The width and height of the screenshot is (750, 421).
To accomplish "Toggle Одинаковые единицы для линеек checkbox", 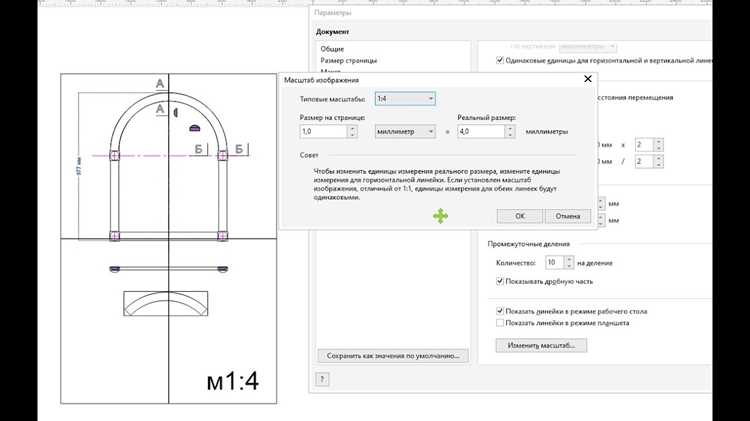I will 500,60.
